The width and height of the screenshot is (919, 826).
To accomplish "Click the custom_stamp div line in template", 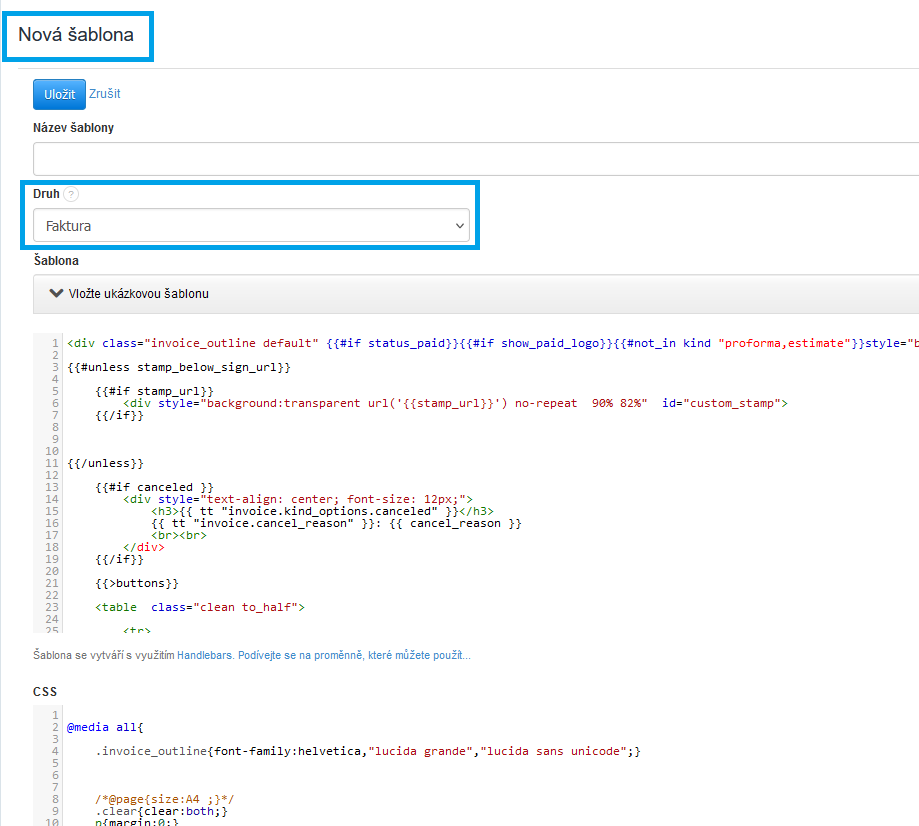I will (455, 403).
